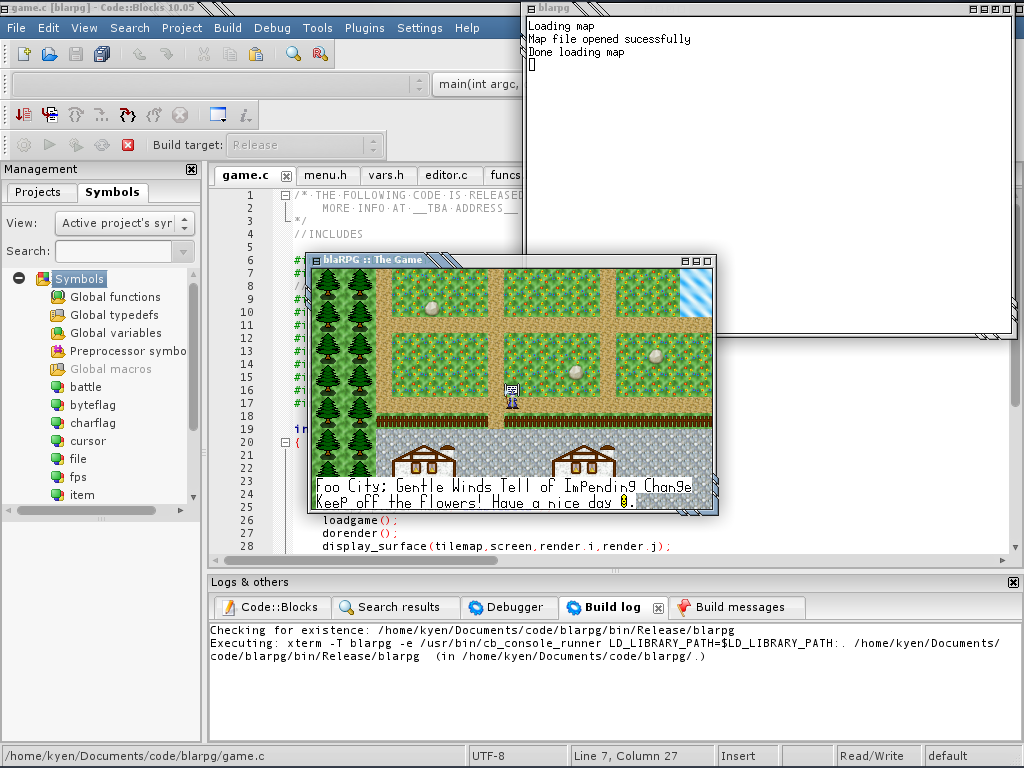The image size is (1024, 768).
Task: Click the Find magnifier icon
Action: [x=293, y=54]
